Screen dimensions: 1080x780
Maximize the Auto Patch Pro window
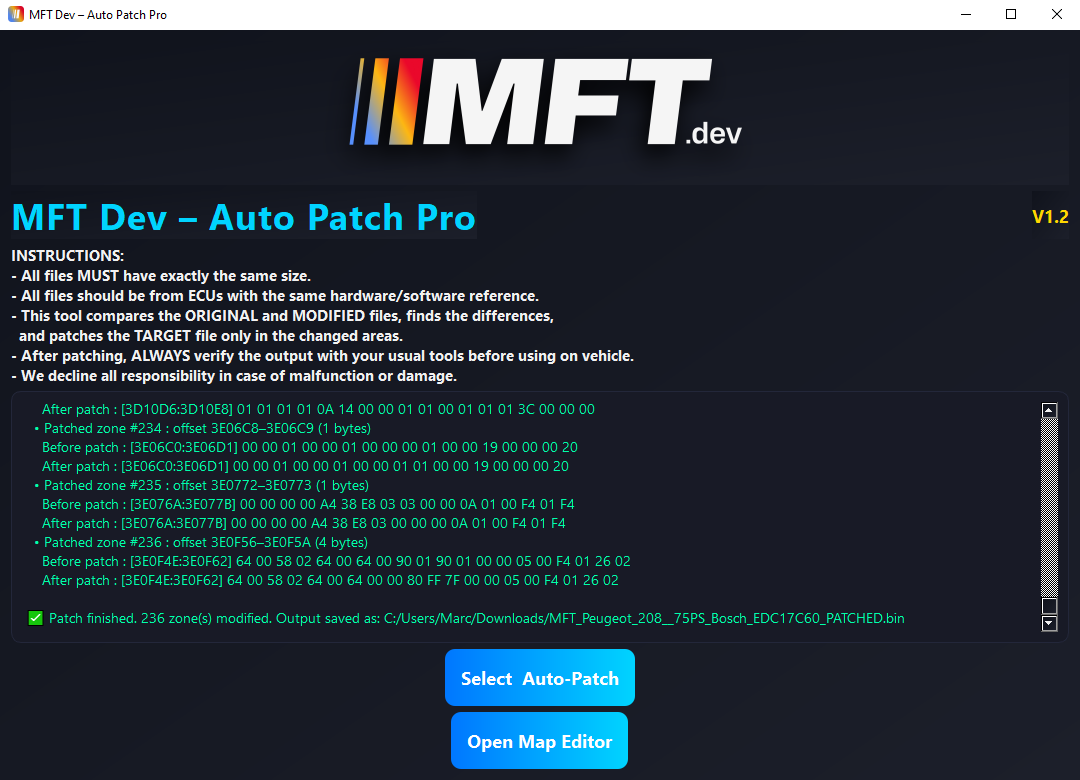(1011, 14)
